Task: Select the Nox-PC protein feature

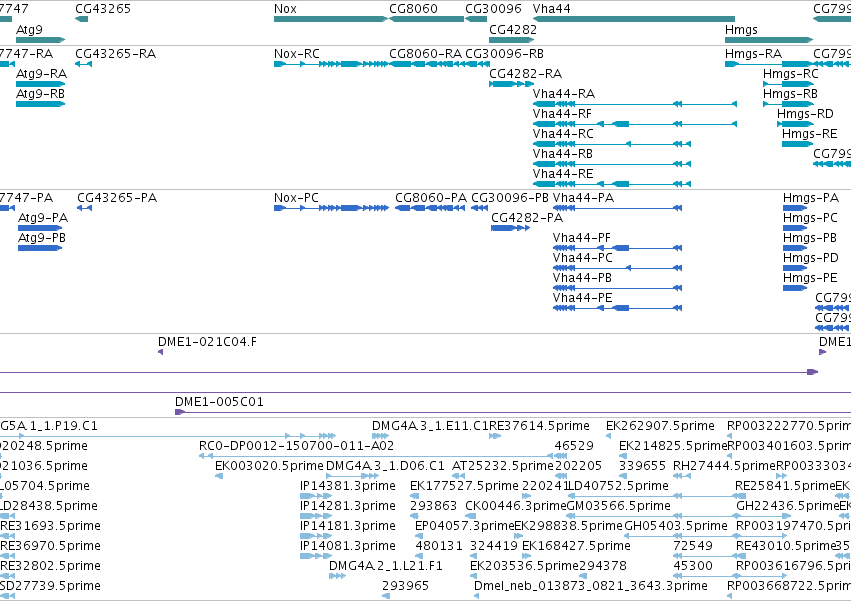Action: (331, 208)
